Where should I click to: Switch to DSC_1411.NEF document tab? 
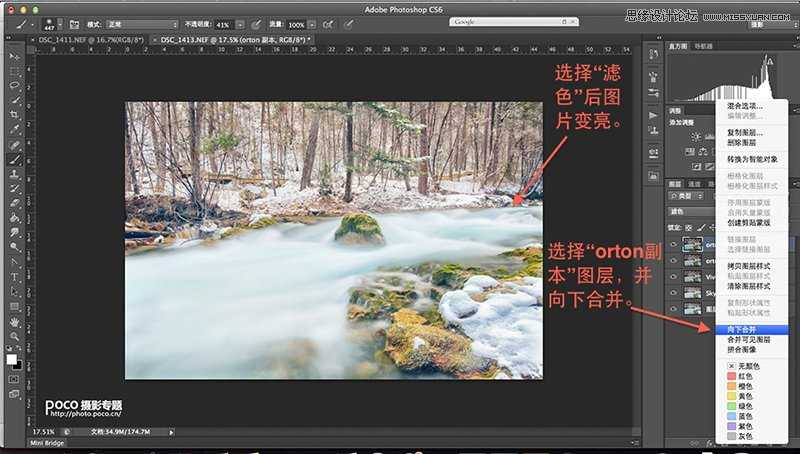point(91,39)
